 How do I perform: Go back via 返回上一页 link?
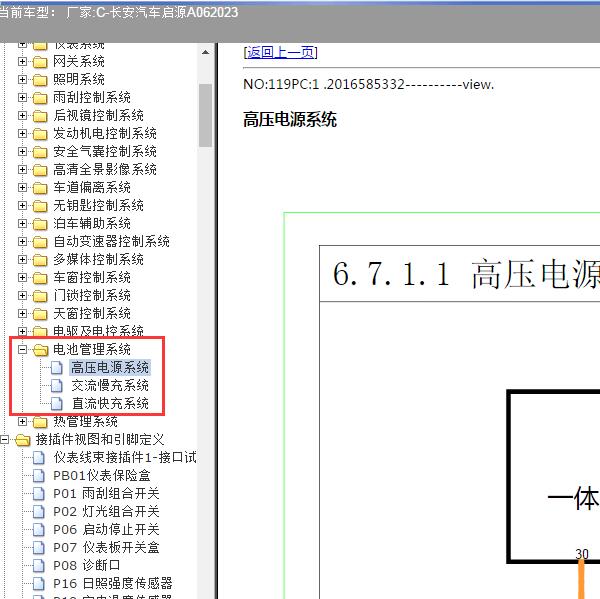pos(280,52)
